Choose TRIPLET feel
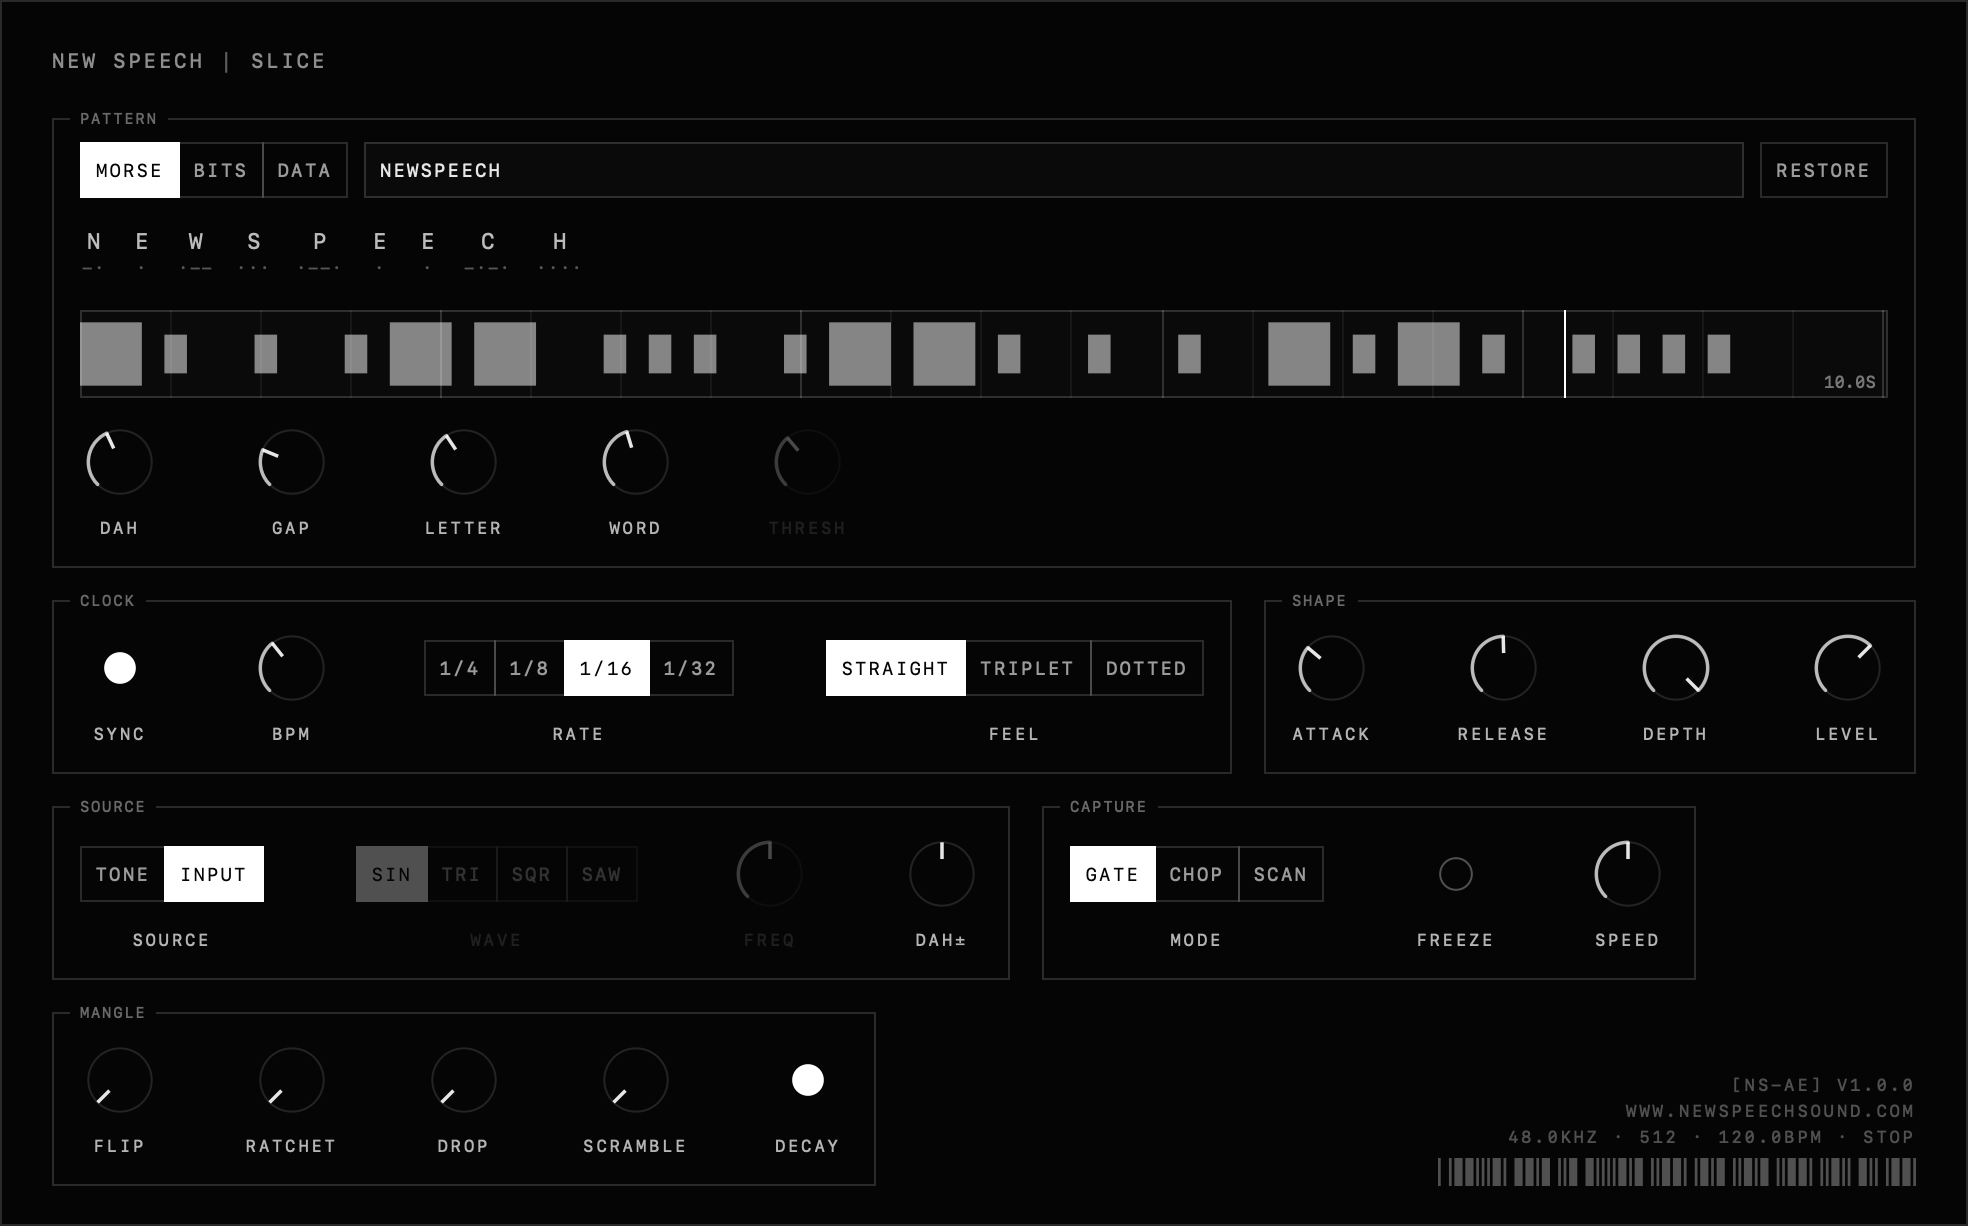The height and width of the screenshot is (1226, 1968). [x=1027, y=668]
